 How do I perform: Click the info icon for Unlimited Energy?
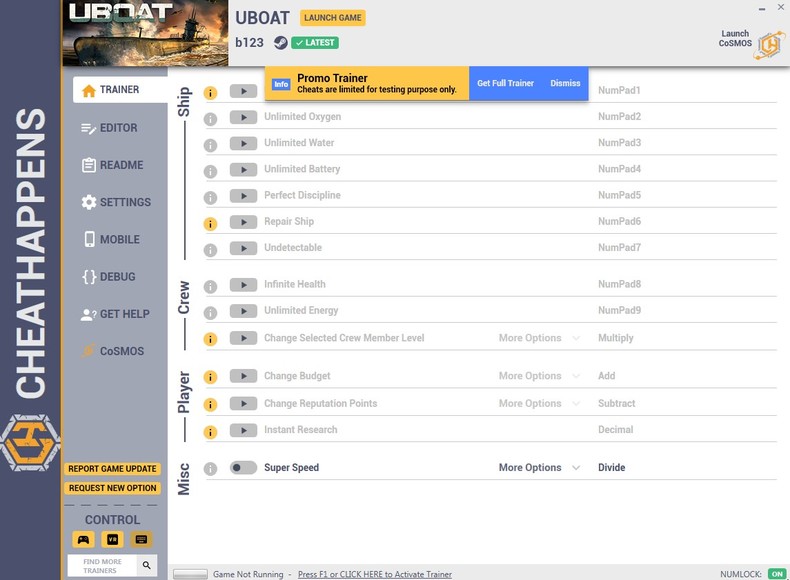210,313
